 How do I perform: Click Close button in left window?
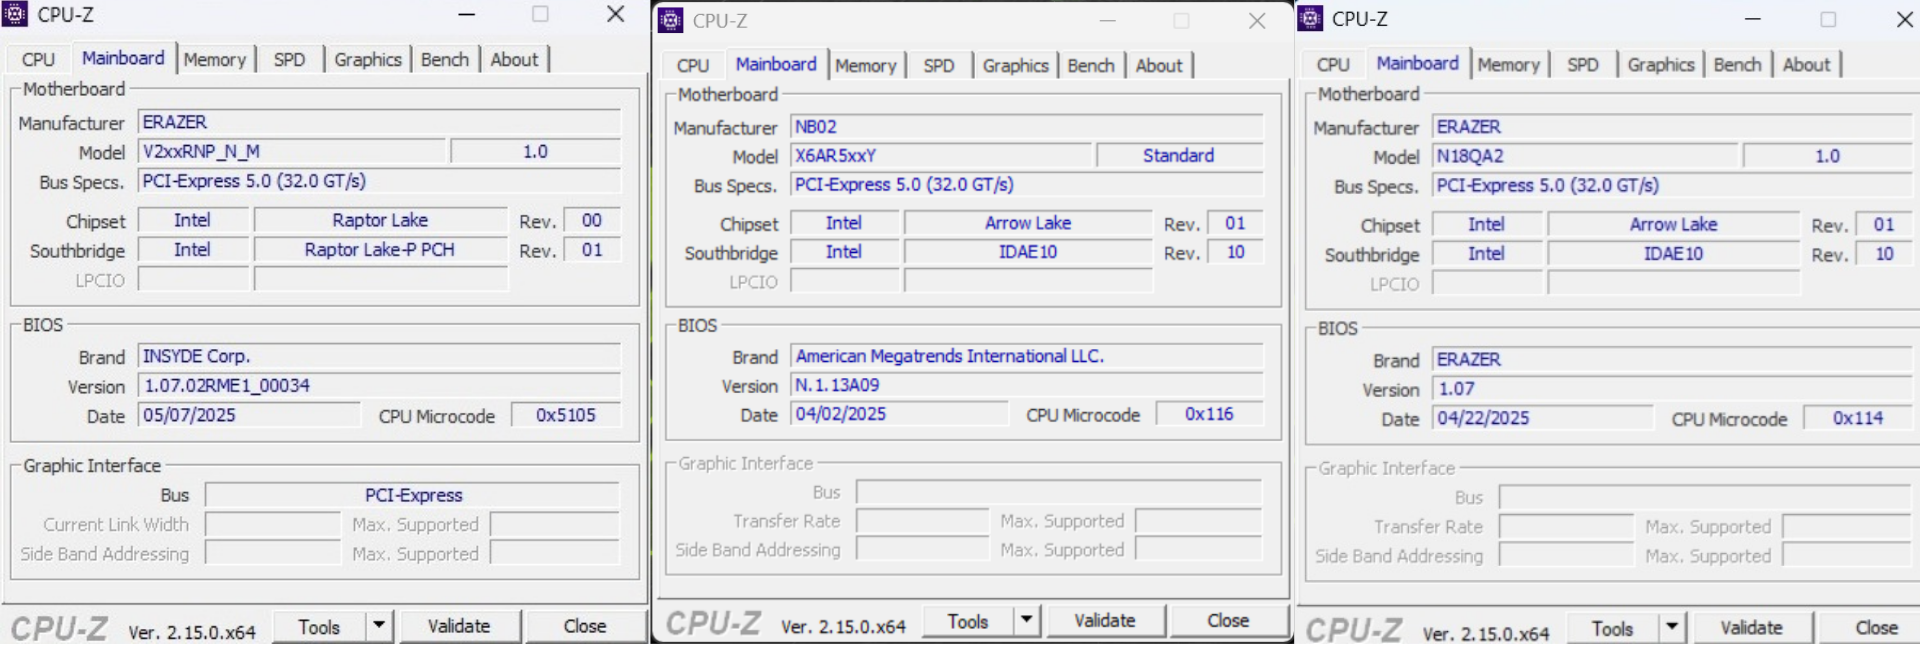pyautogui.click(x=585, y=626)
